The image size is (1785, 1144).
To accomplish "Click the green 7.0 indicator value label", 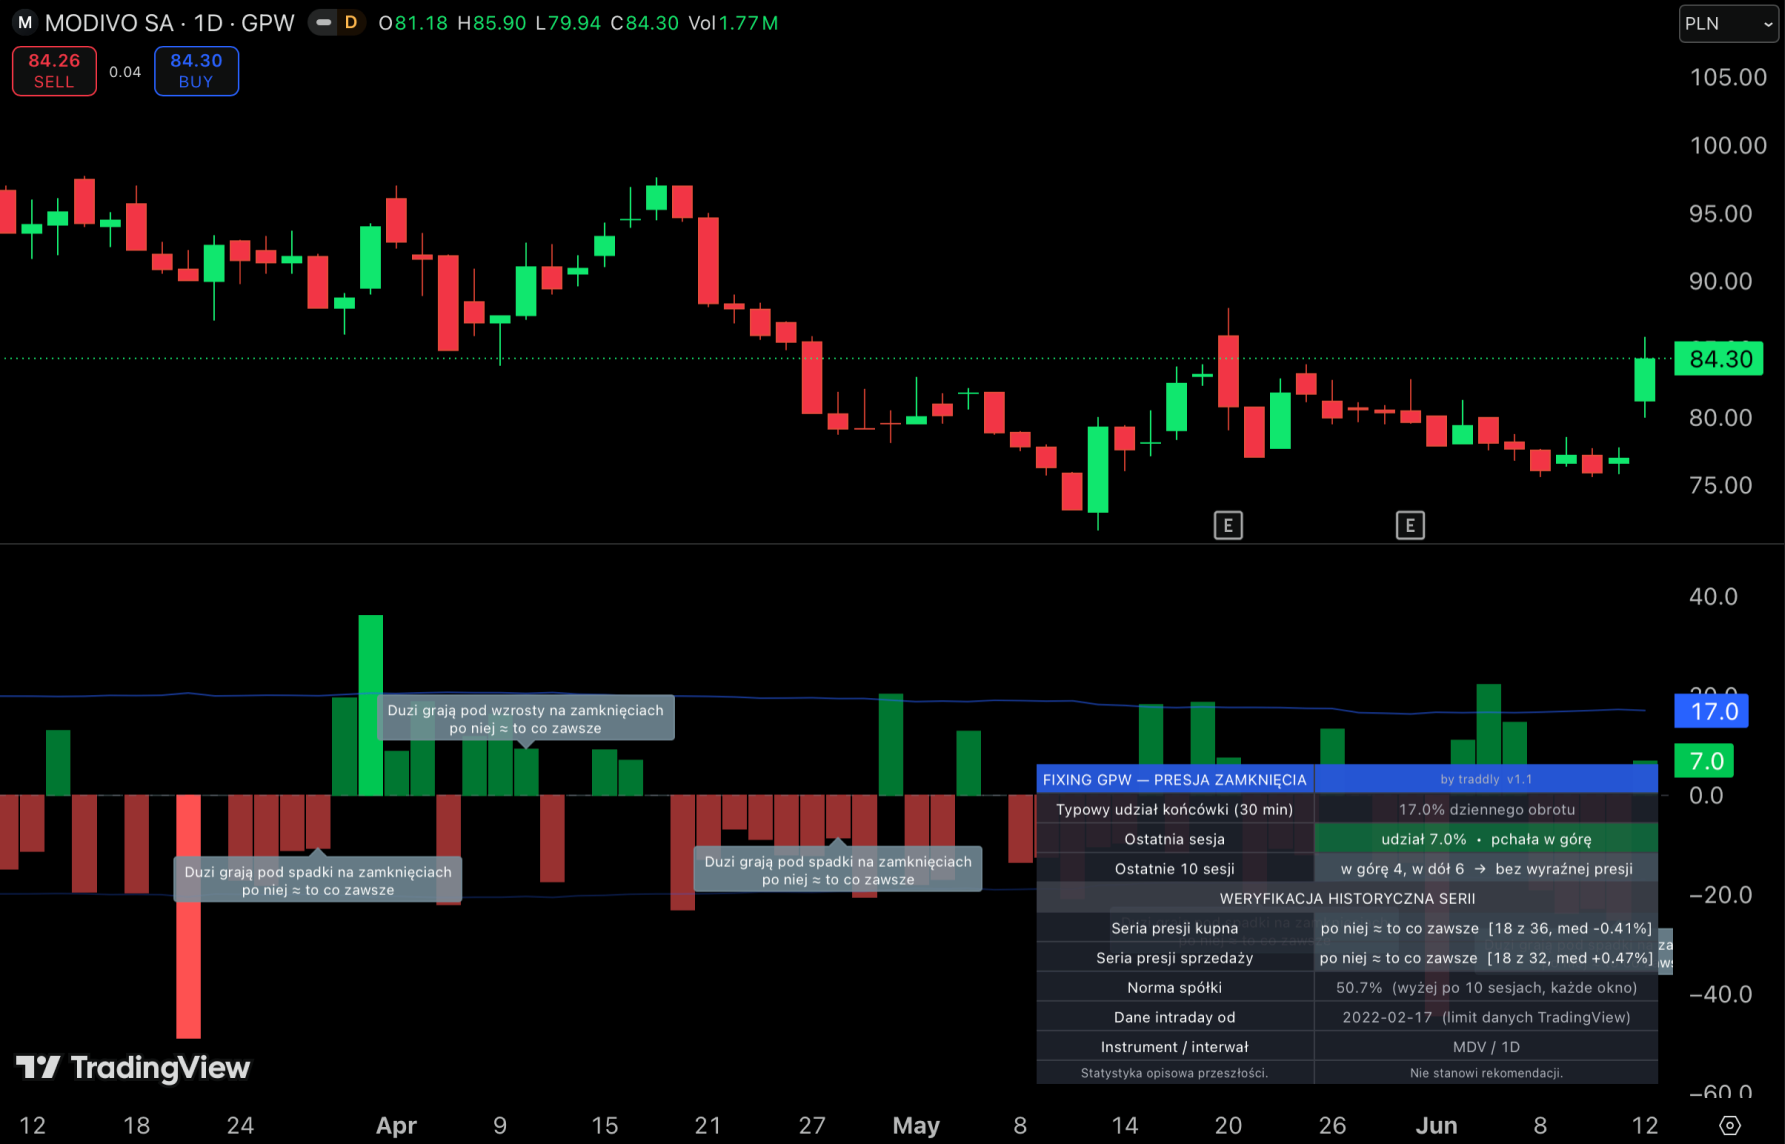I will point(1704,761).
